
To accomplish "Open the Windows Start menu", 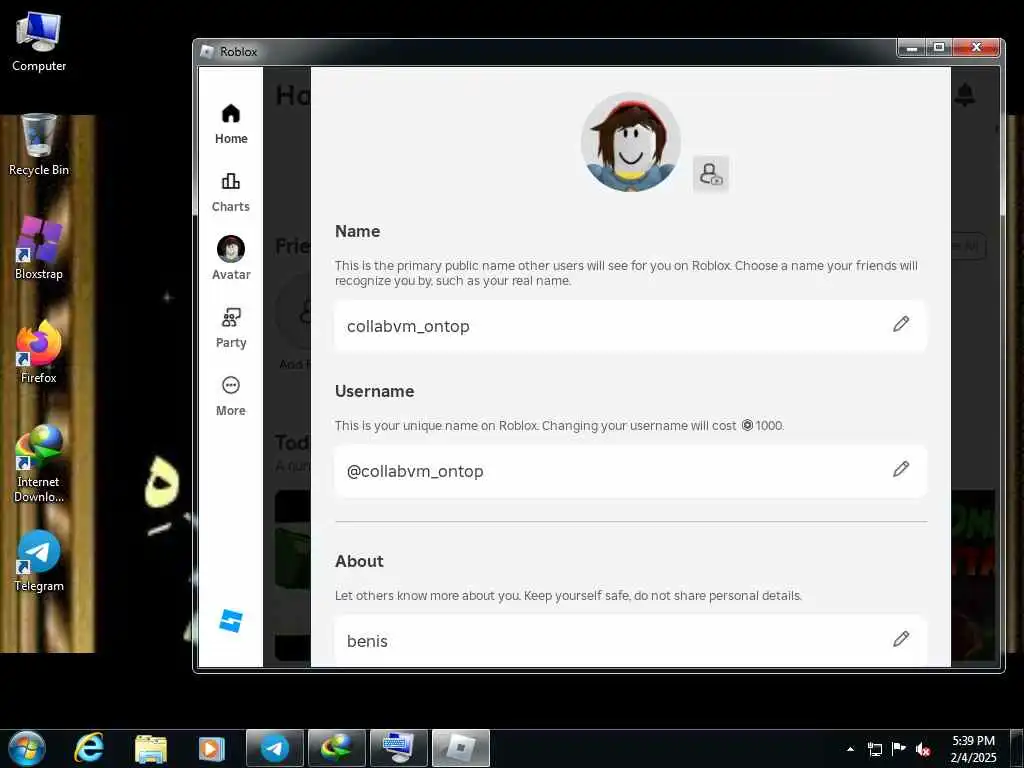I will (26, 748).
